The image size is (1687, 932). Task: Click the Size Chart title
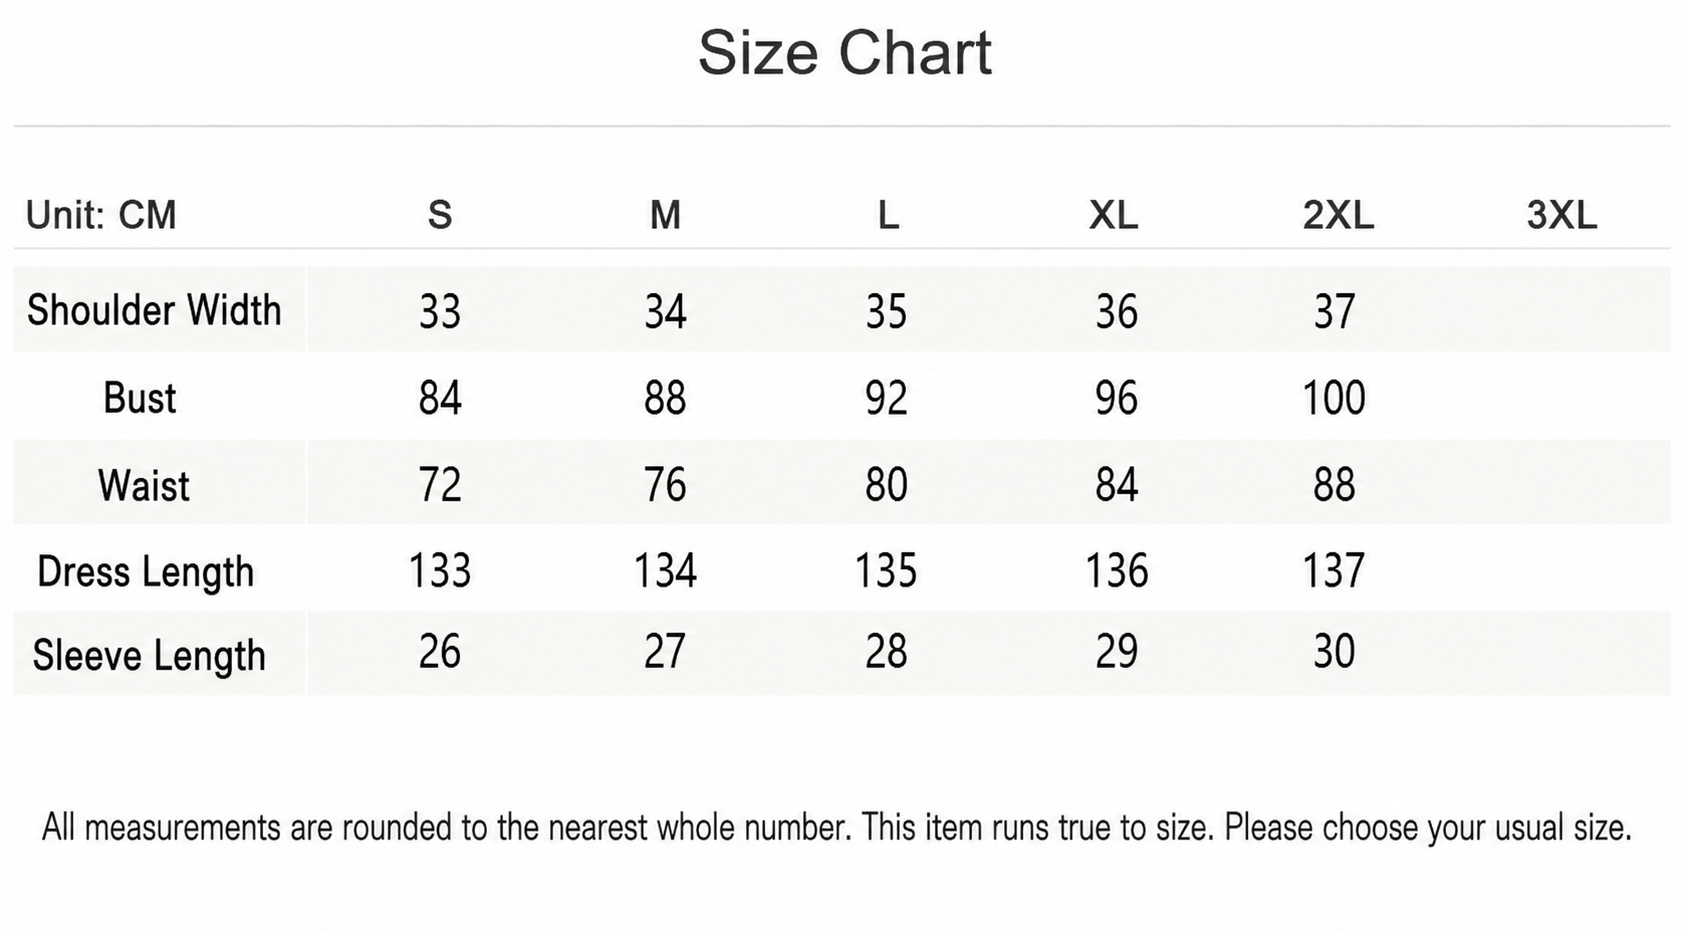(844, 52)
